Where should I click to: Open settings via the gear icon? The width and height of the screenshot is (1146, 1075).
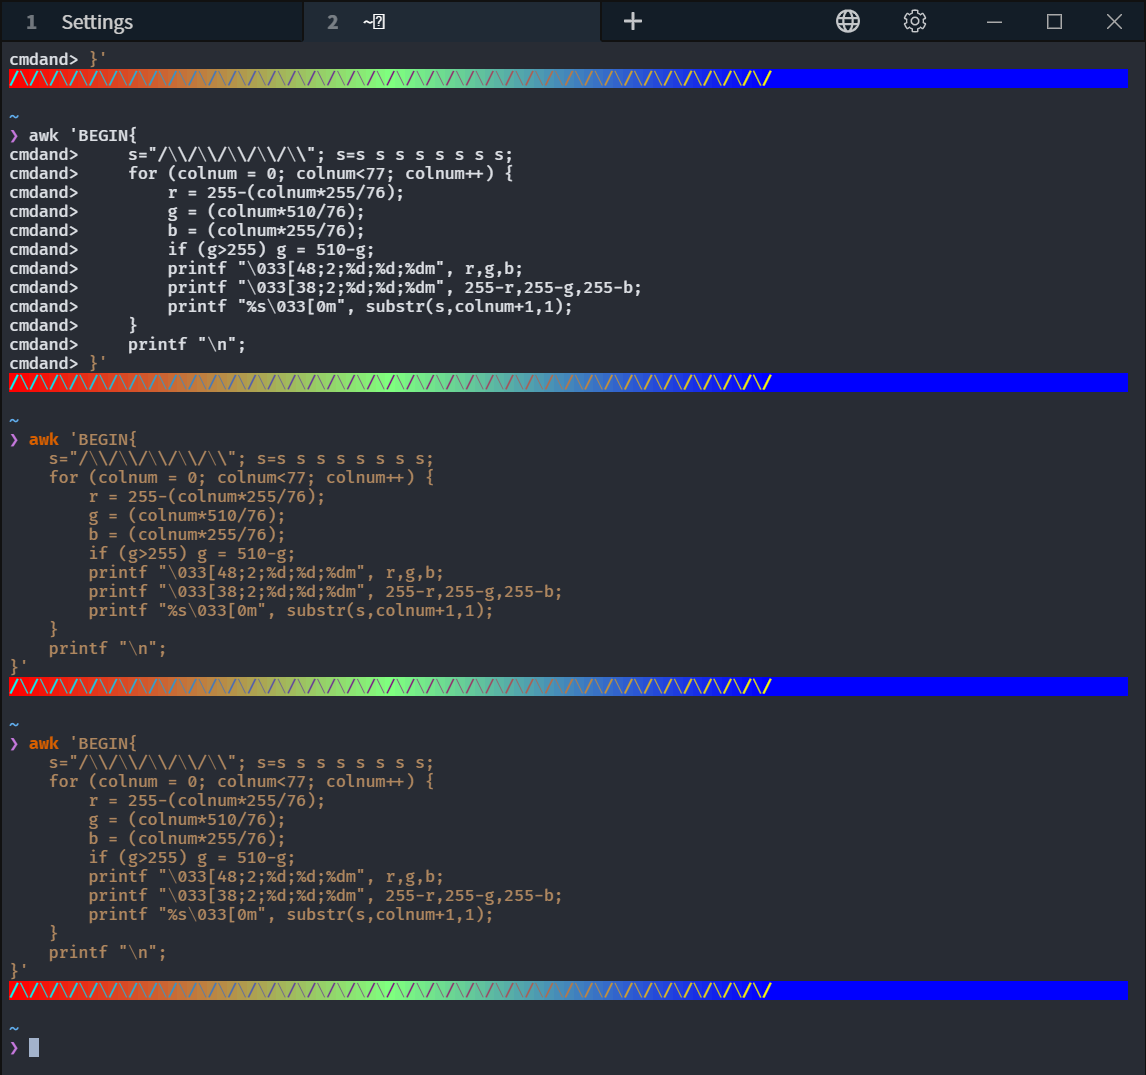coord(914,21)
